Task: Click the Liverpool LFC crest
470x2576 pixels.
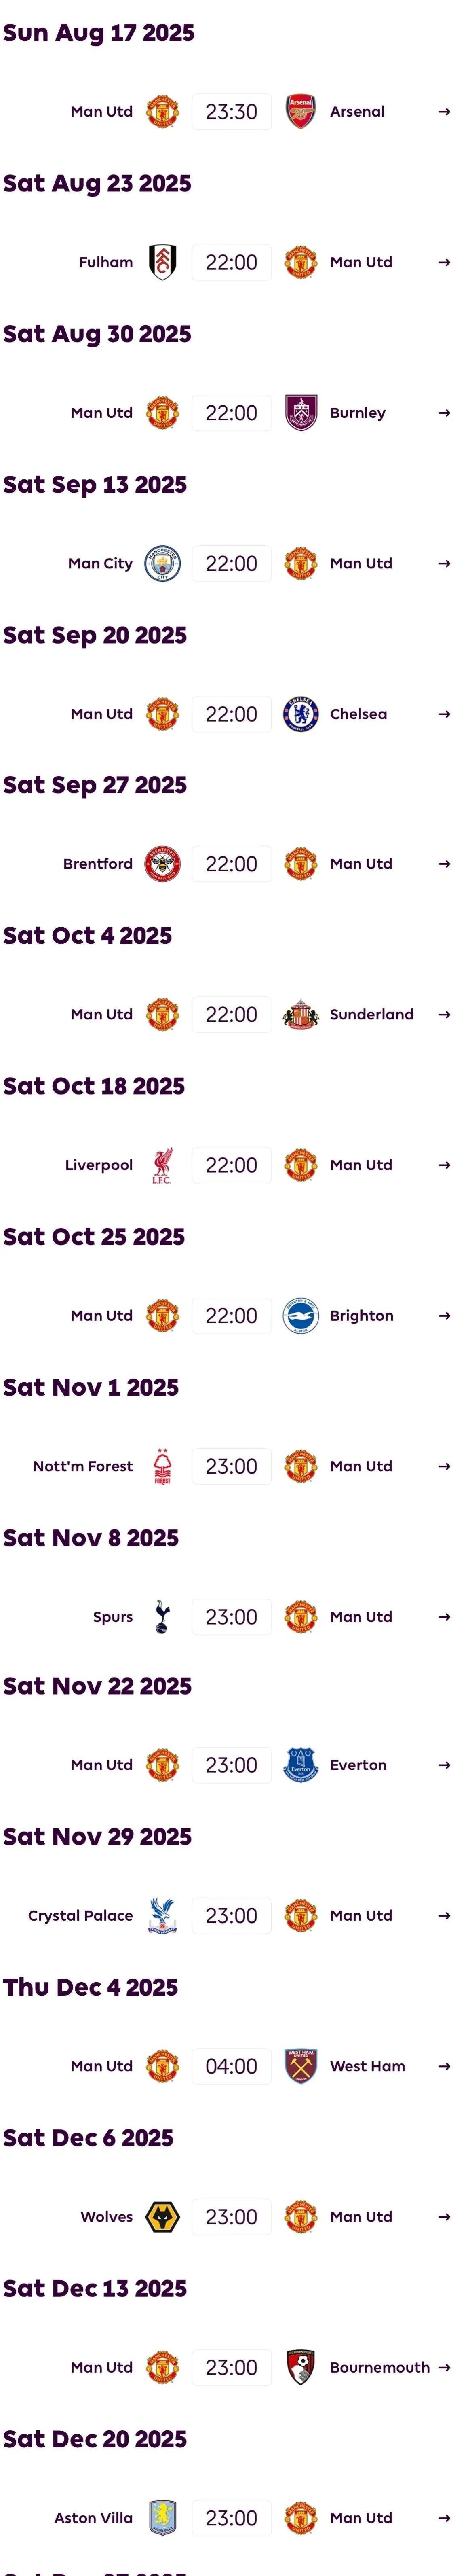Action: 162,1165
